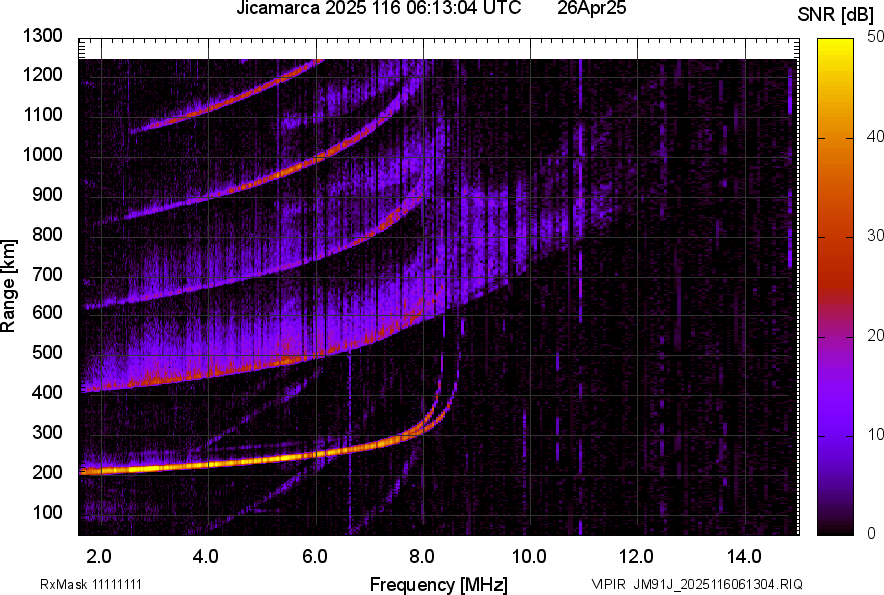Click the colorbar tick value 20
Viewport: 884px width, 595px height.
pos(875,336)
